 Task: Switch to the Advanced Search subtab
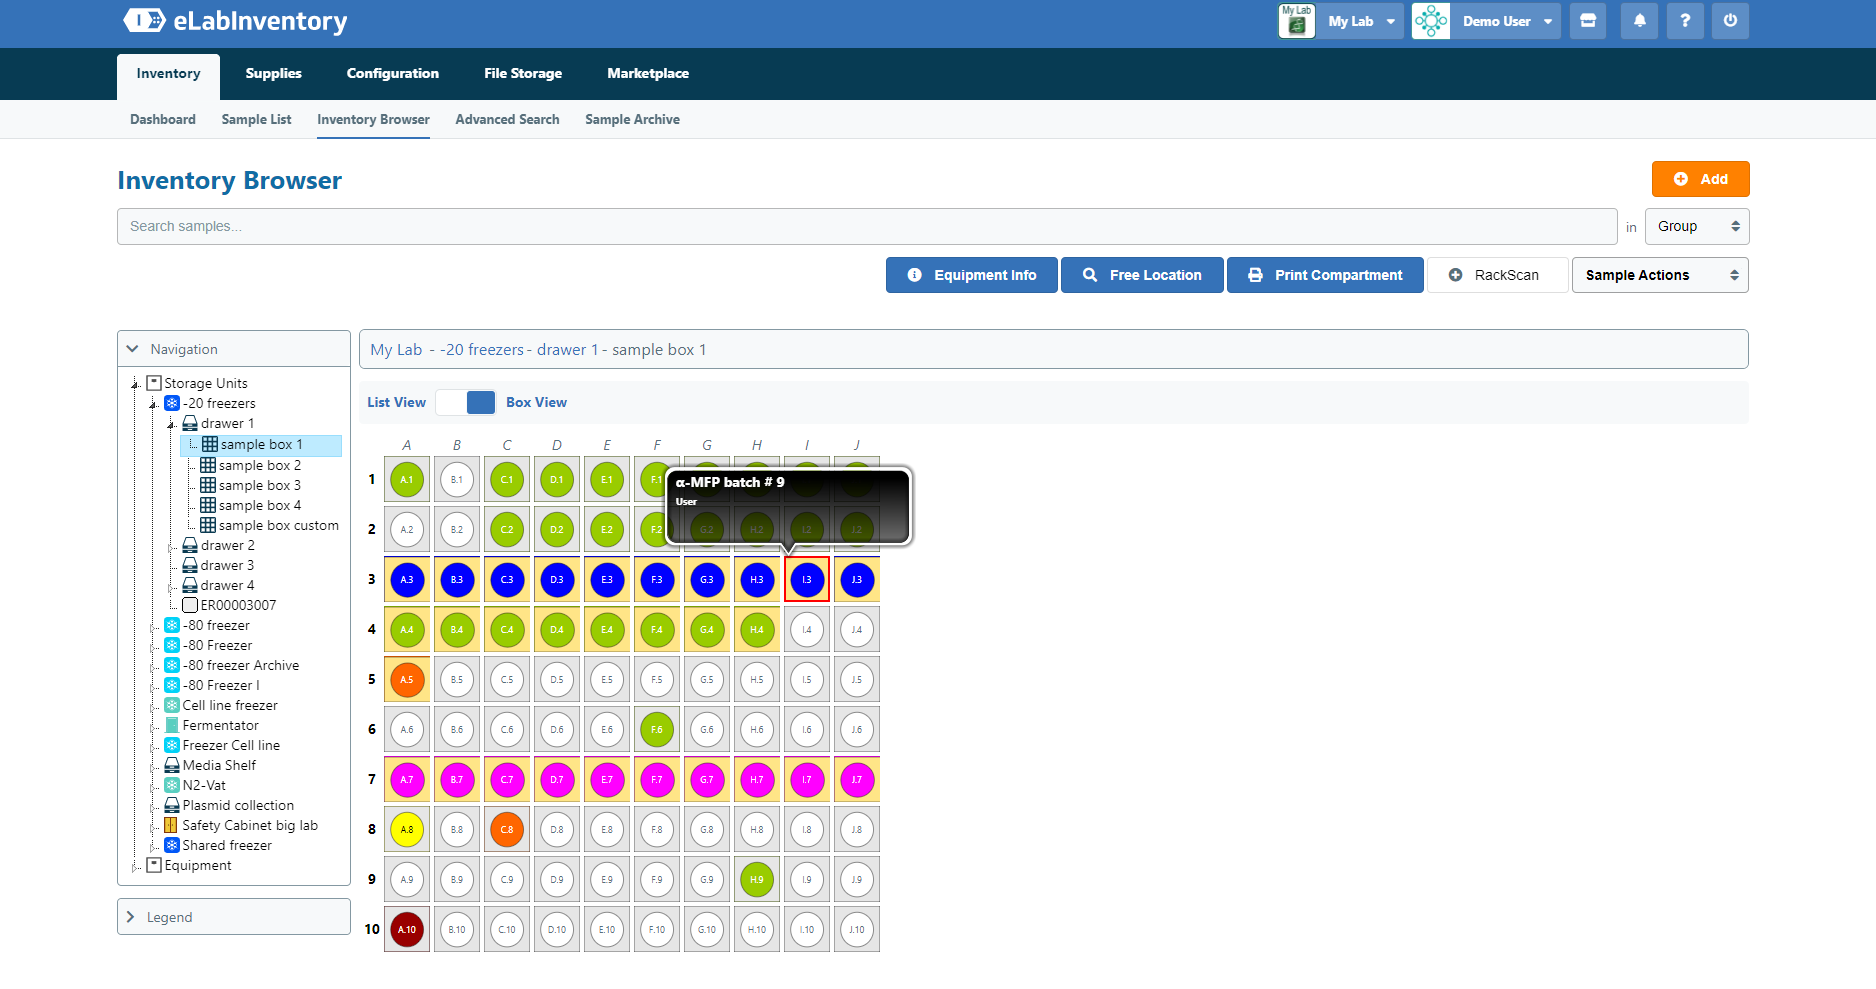[x=507, y=120]
